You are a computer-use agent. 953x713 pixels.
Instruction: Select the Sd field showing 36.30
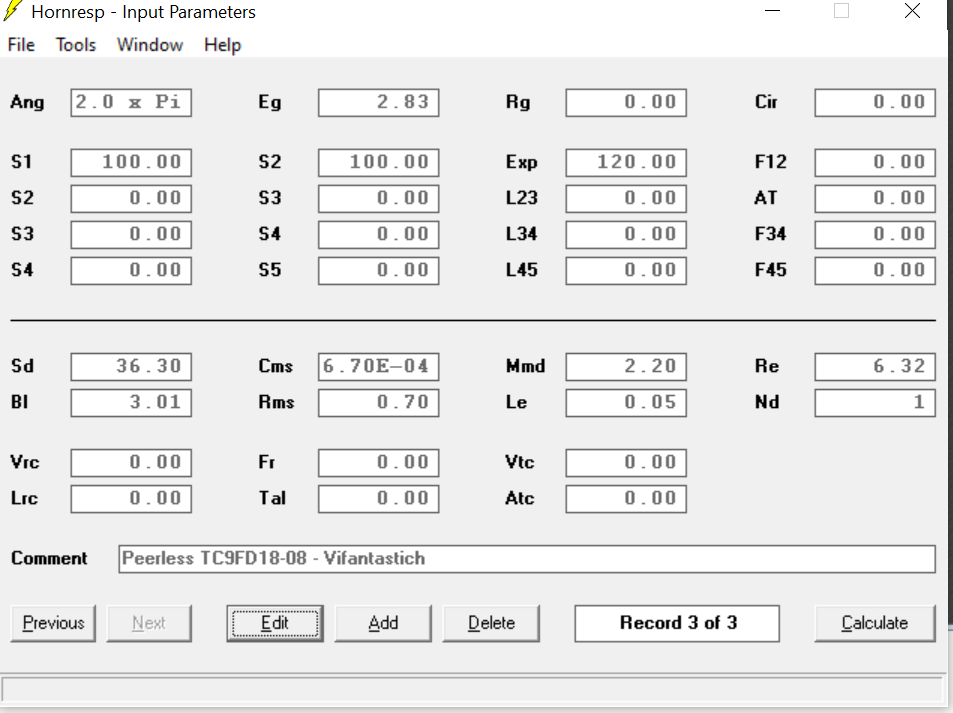[131, 367]
